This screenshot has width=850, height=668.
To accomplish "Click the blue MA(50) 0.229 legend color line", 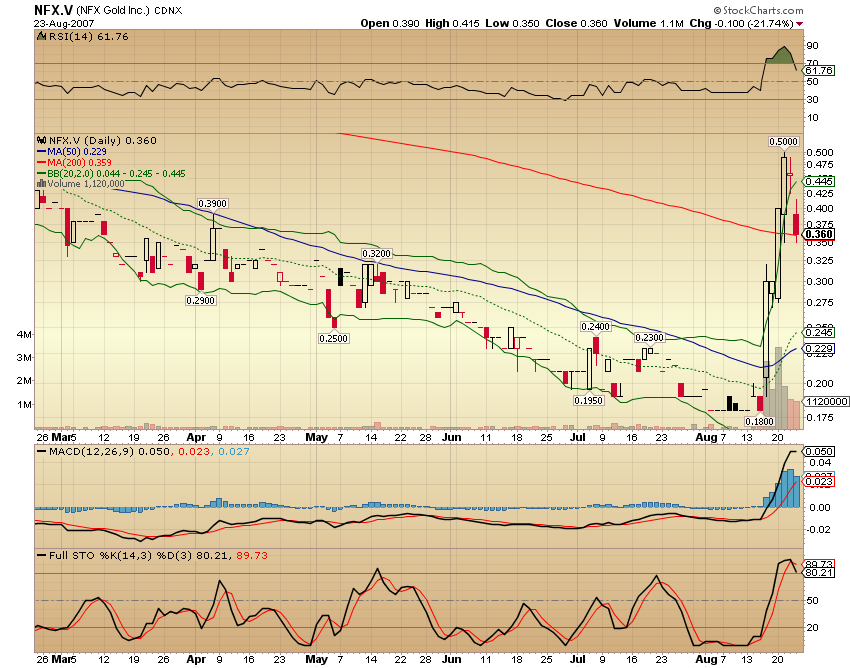I will click(x=41, y=152).
